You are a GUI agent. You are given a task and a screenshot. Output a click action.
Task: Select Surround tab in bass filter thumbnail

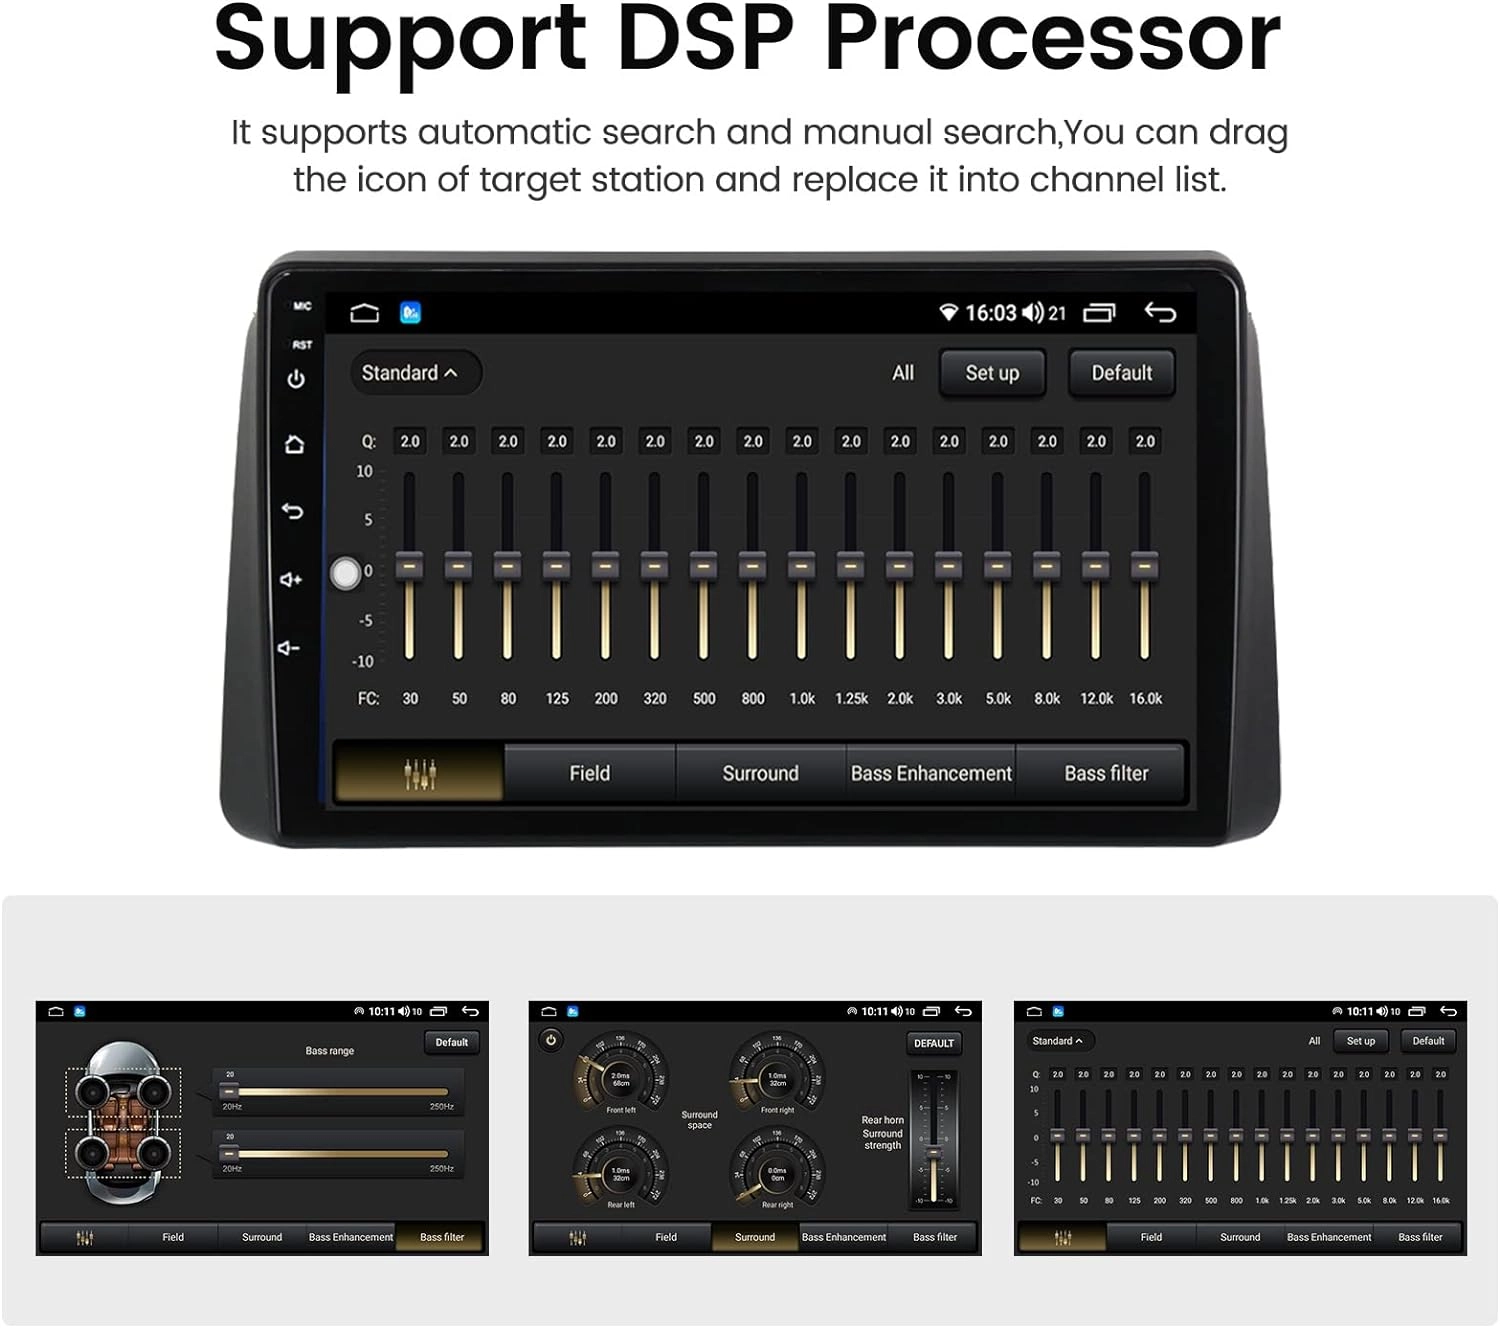[x=262, y=1237]
